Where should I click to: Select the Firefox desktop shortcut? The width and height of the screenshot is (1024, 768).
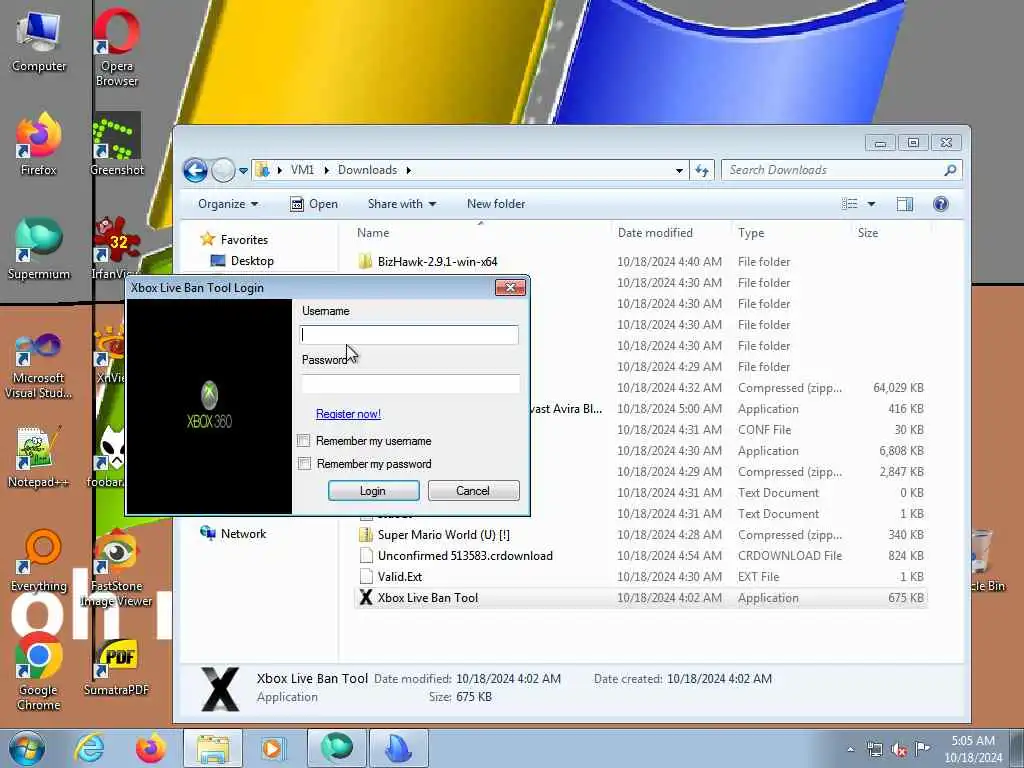pos(39,144)
